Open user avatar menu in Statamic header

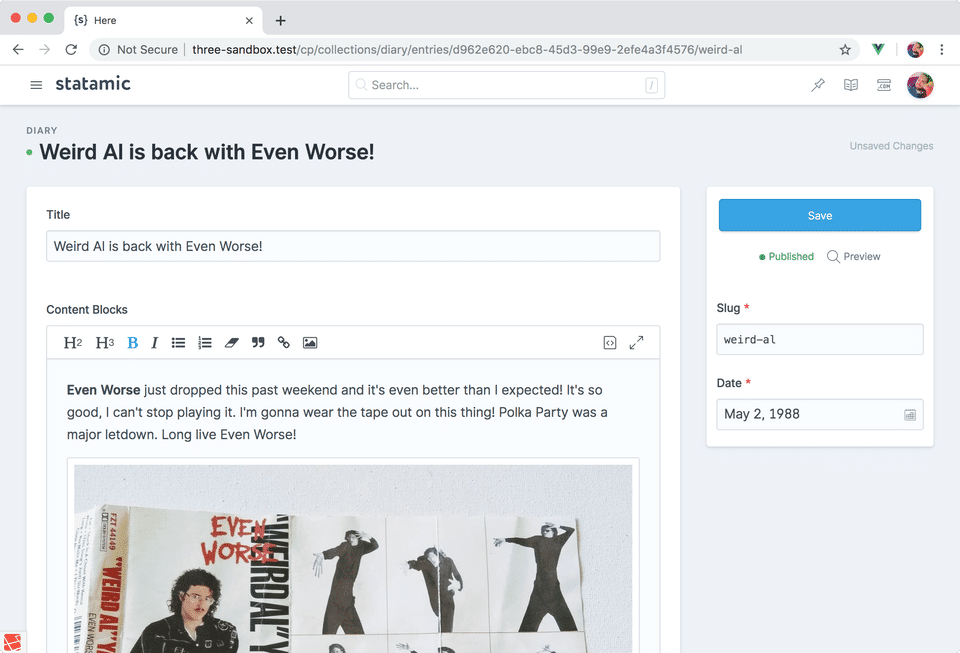(x=920, y=85)
